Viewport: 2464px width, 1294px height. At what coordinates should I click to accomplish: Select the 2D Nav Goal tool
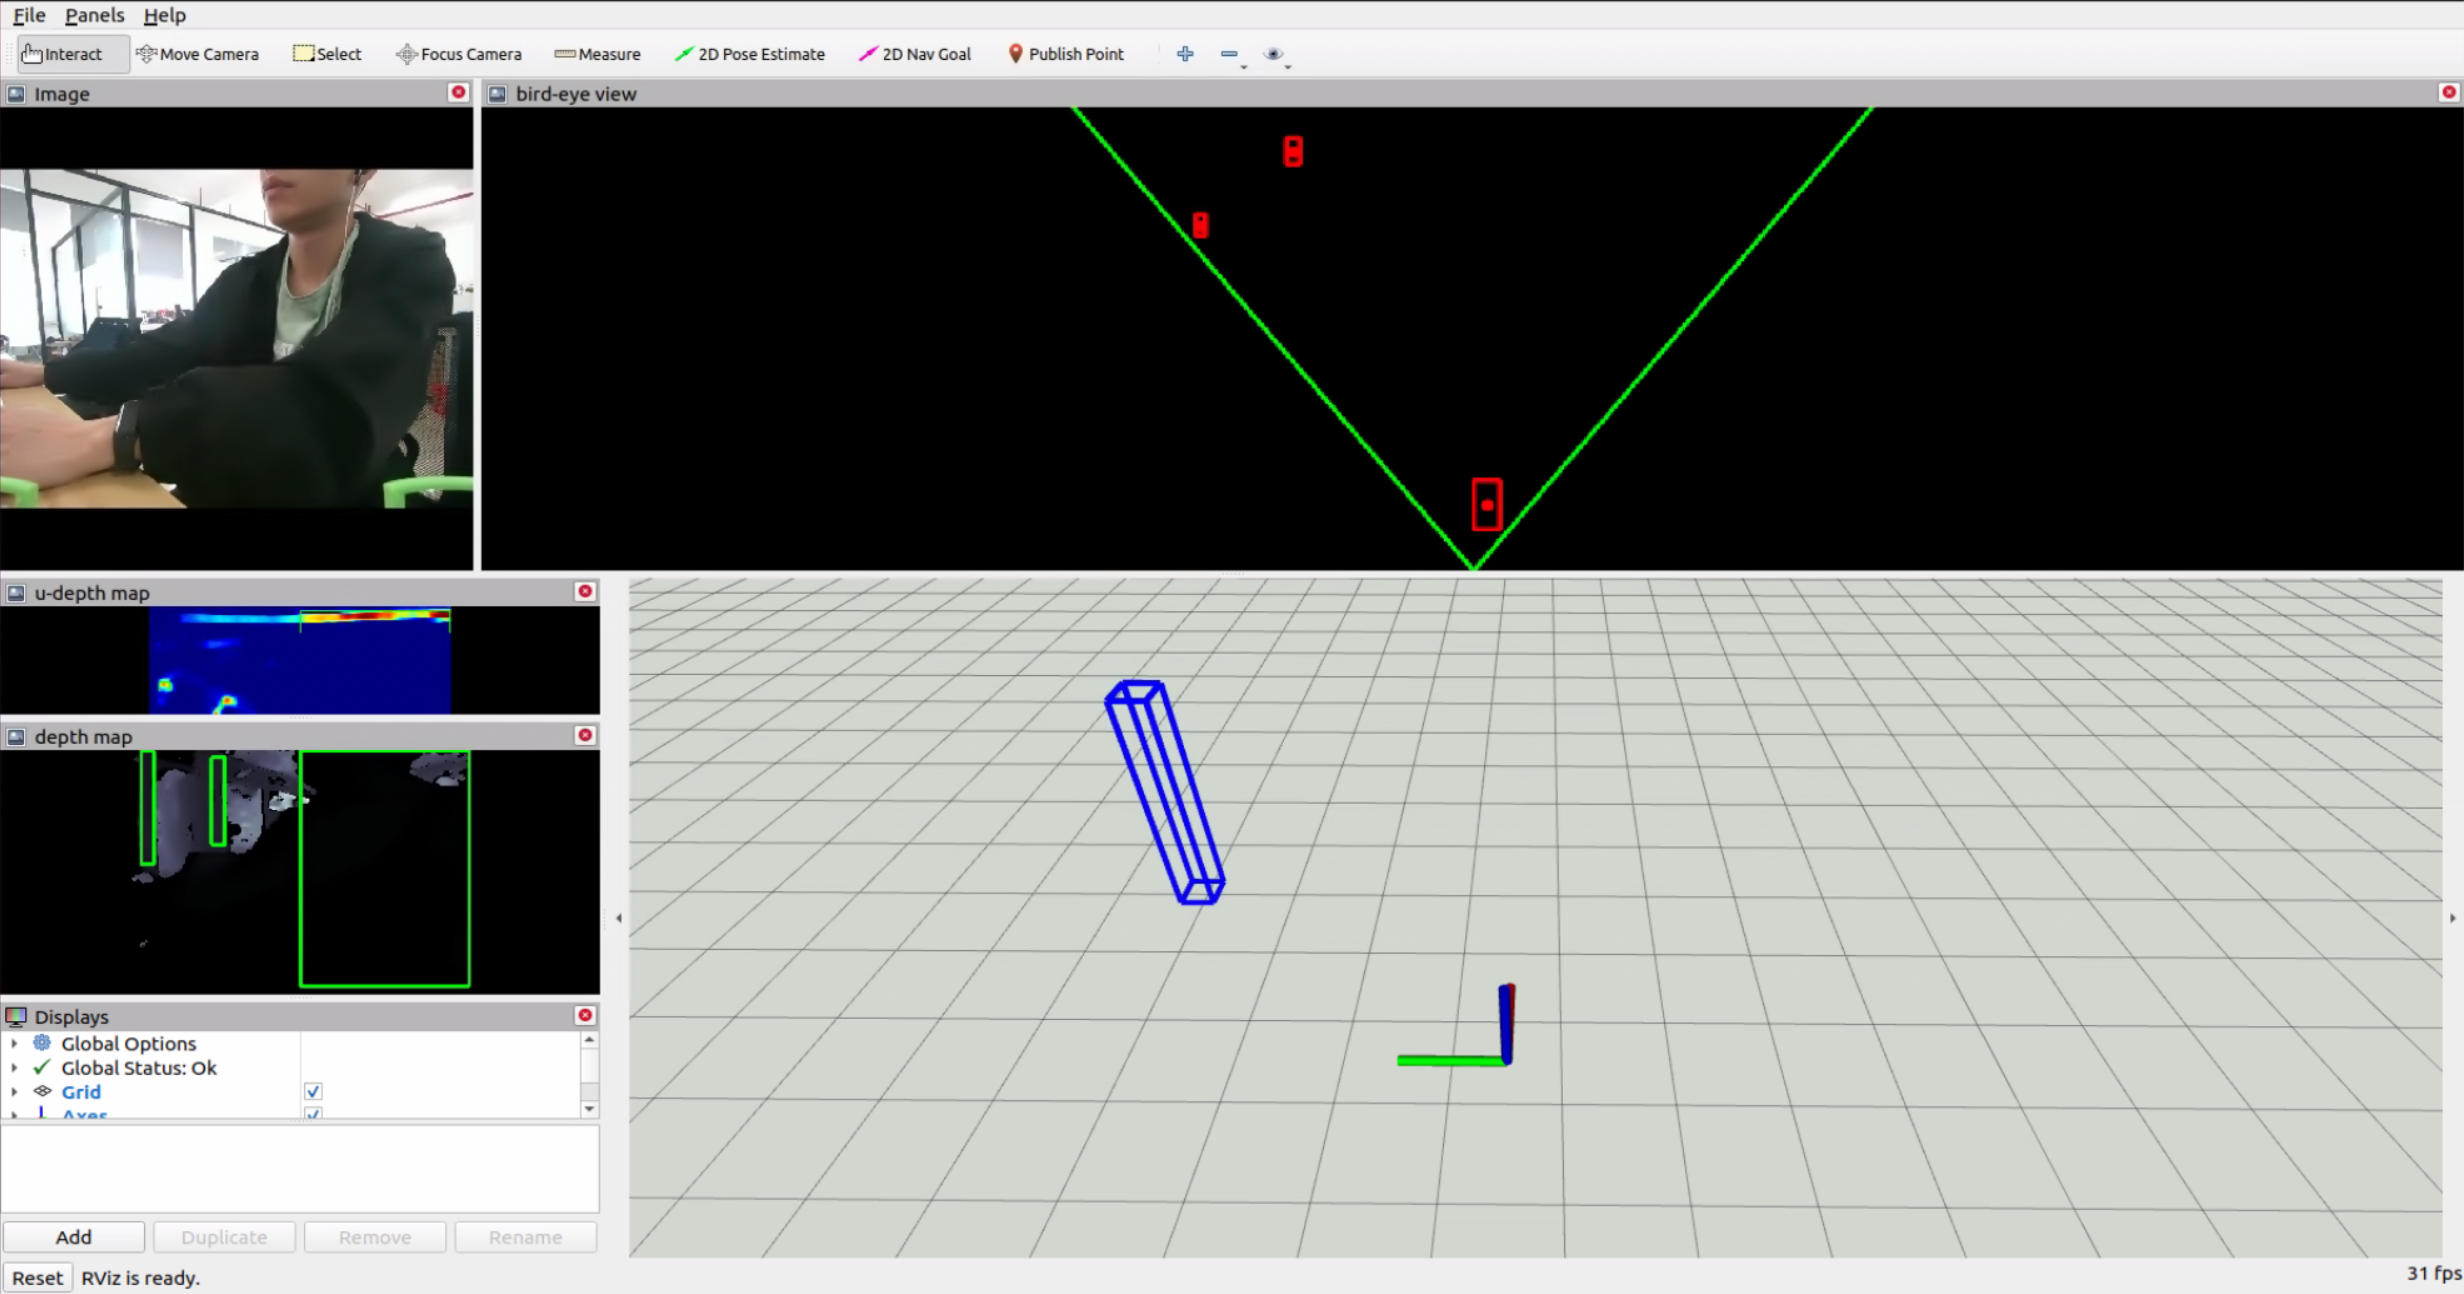[915, 54]
